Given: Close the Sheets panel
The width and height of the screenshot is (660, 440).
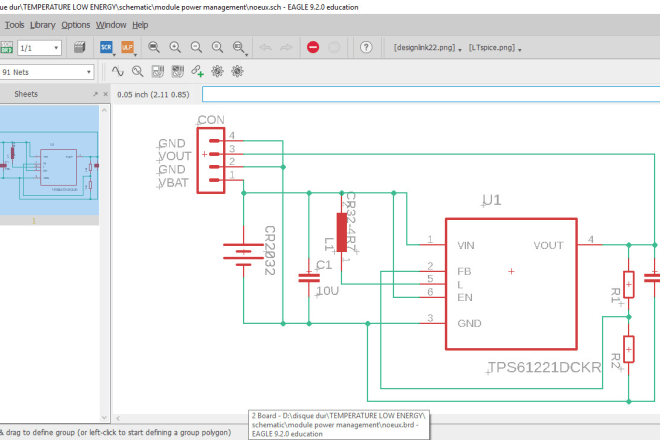Looking at the screenshot, I should coord(106,94).
